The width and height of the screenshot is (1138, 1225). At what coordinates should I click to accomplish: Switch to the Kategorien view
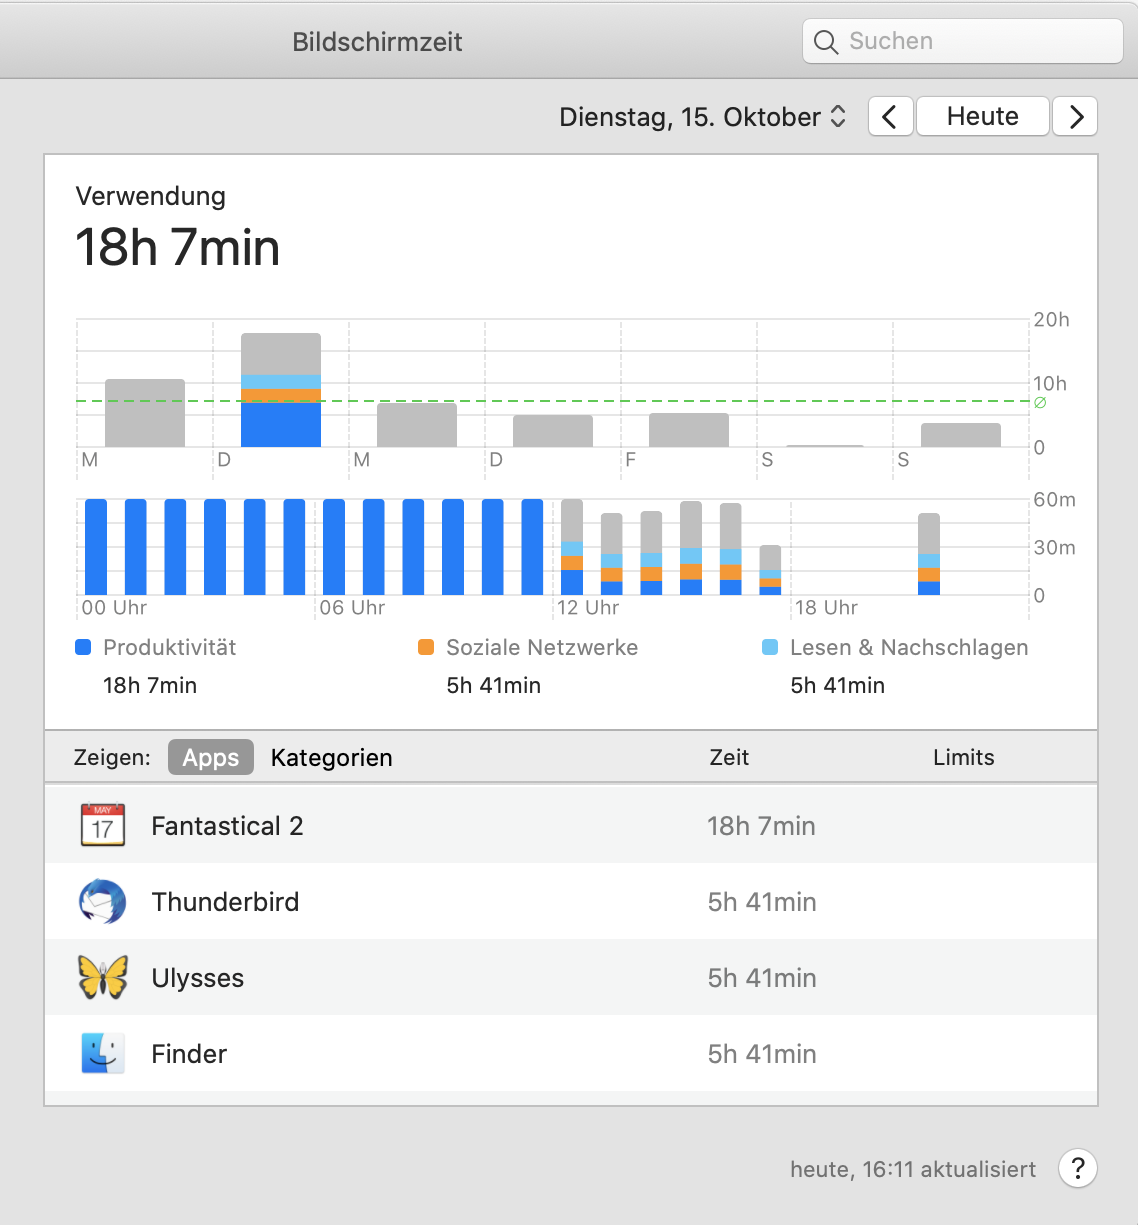click(x=331, y=757)
